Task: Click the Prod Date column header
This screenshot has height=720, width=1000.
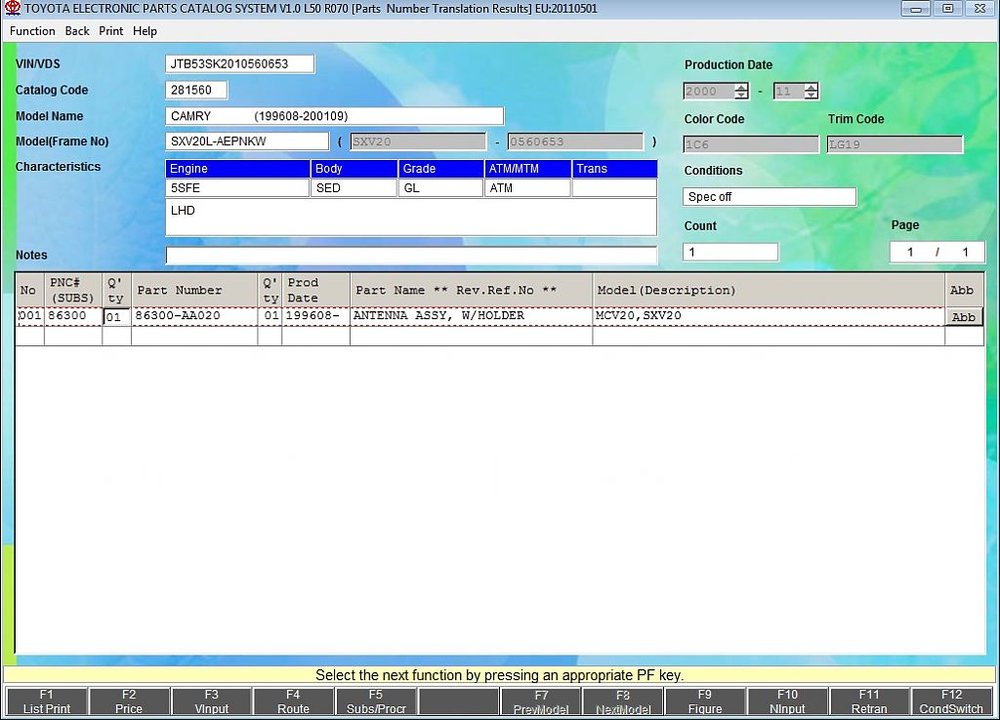Action: tap(316, 290)
